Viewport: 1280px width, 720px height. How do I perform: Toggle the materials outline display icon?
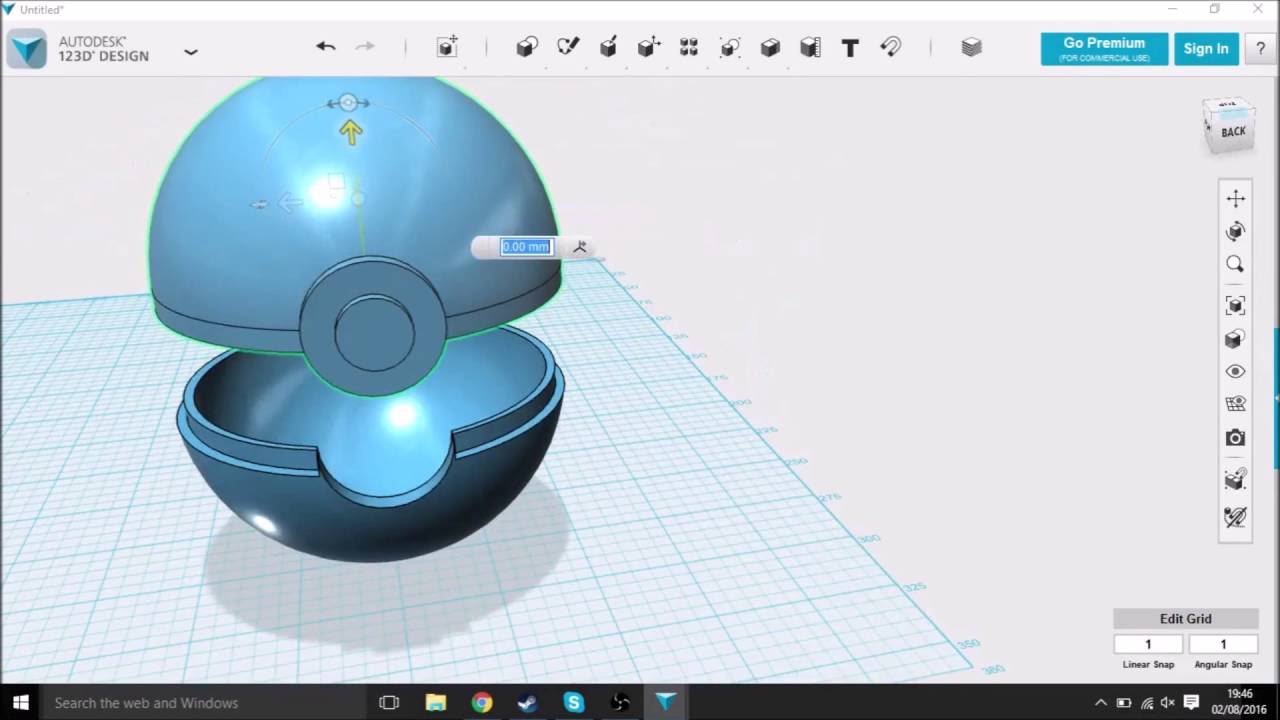(1235, 479)
